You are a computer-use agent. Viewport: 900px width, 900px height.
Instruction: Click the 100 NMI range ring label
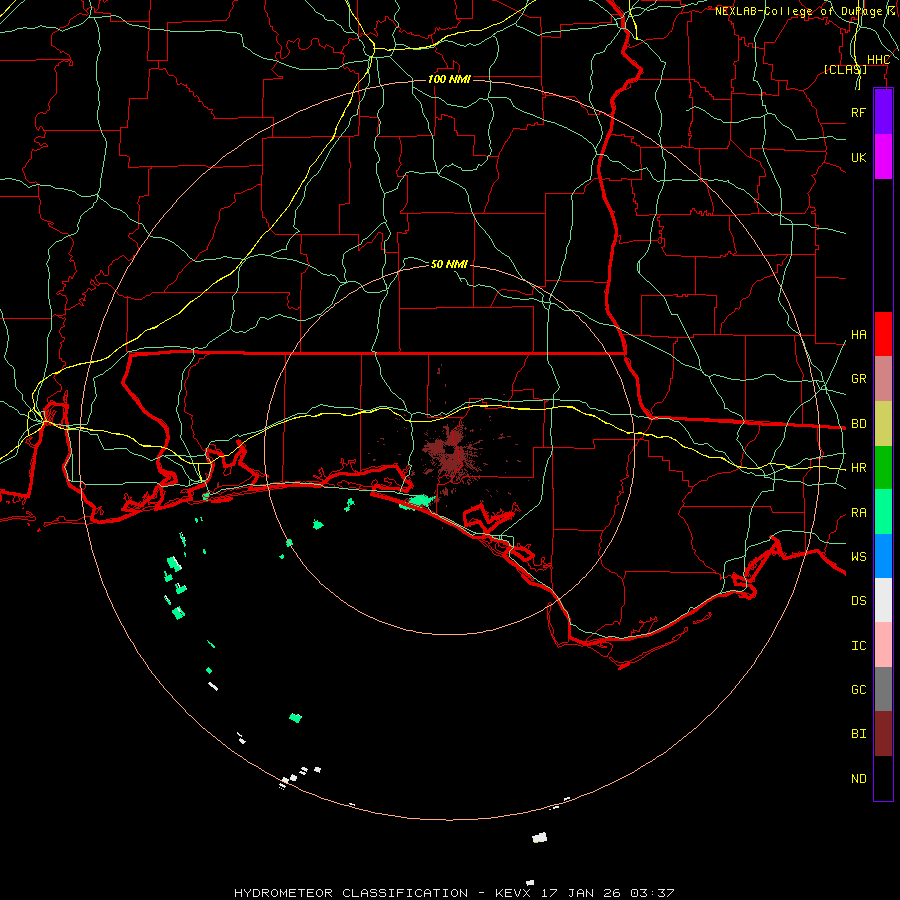pyautogui.click(x=449, y=79)
